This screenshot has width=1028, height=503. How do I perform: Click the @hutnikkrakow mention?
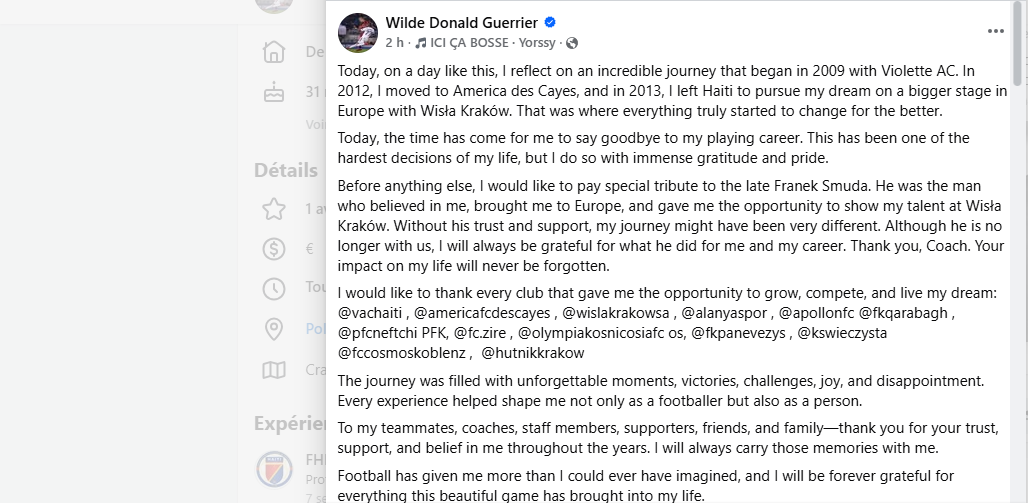[532, 353]
